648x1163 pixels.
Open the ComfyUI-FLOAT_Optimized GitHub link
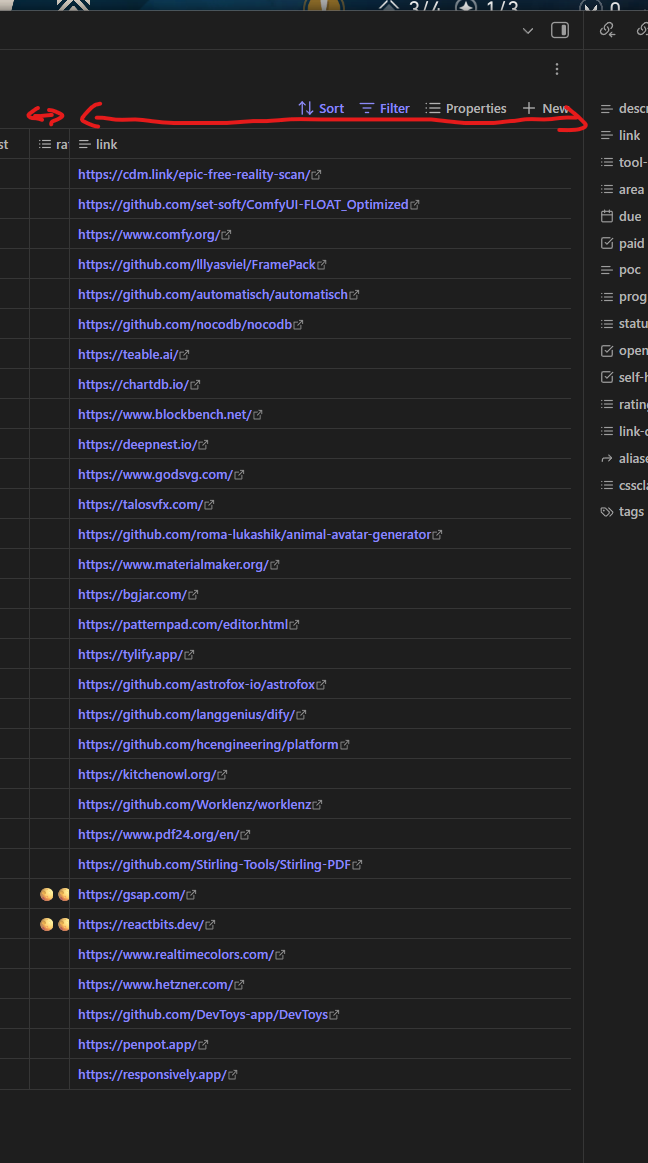[243, 204]
